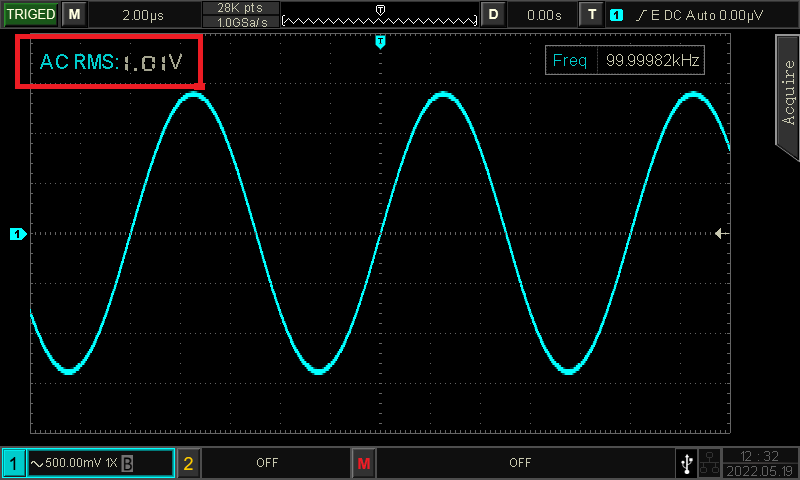Click the trigger position marker atop grid

click(x=380, y=41)
